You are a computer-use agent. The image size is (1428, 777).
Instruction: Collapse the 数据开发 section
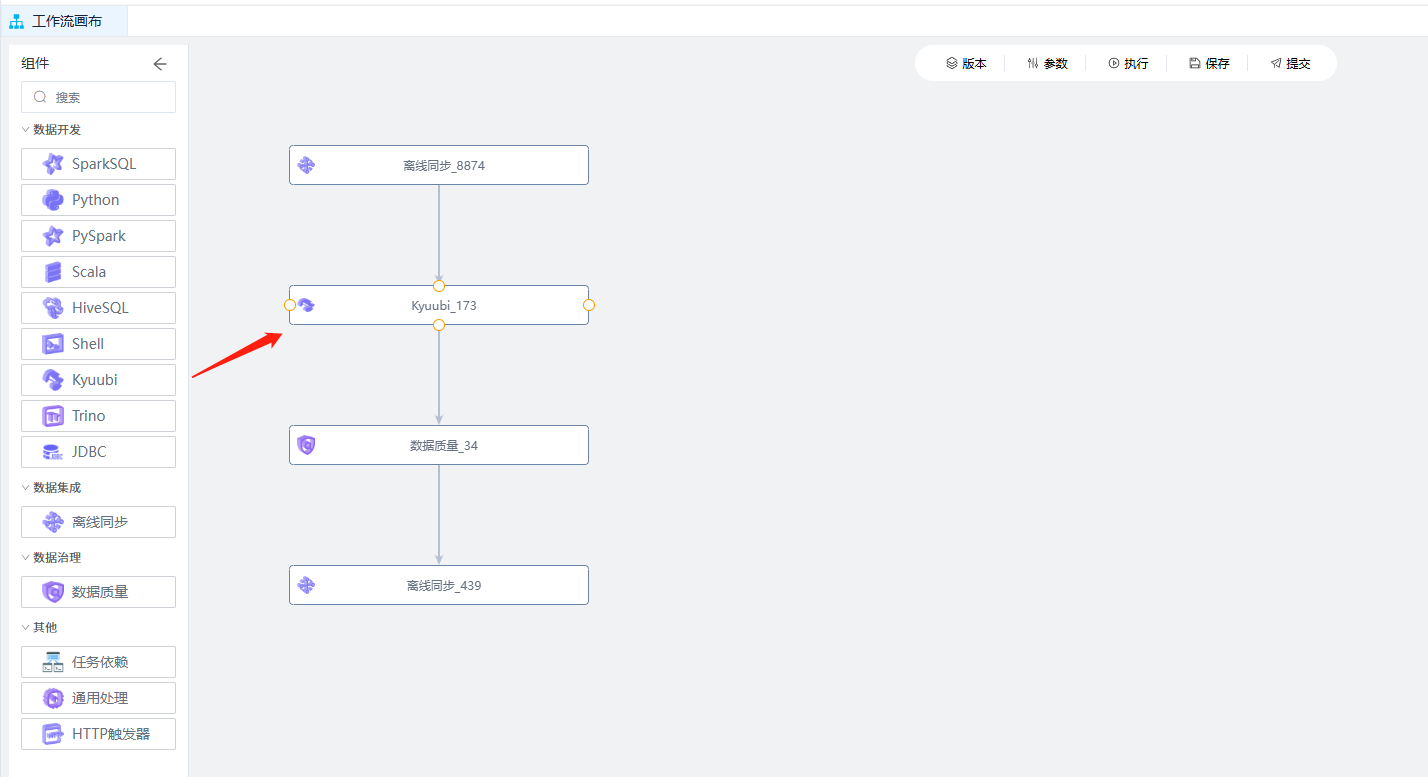pyautogui.click(x=26, y=129)
